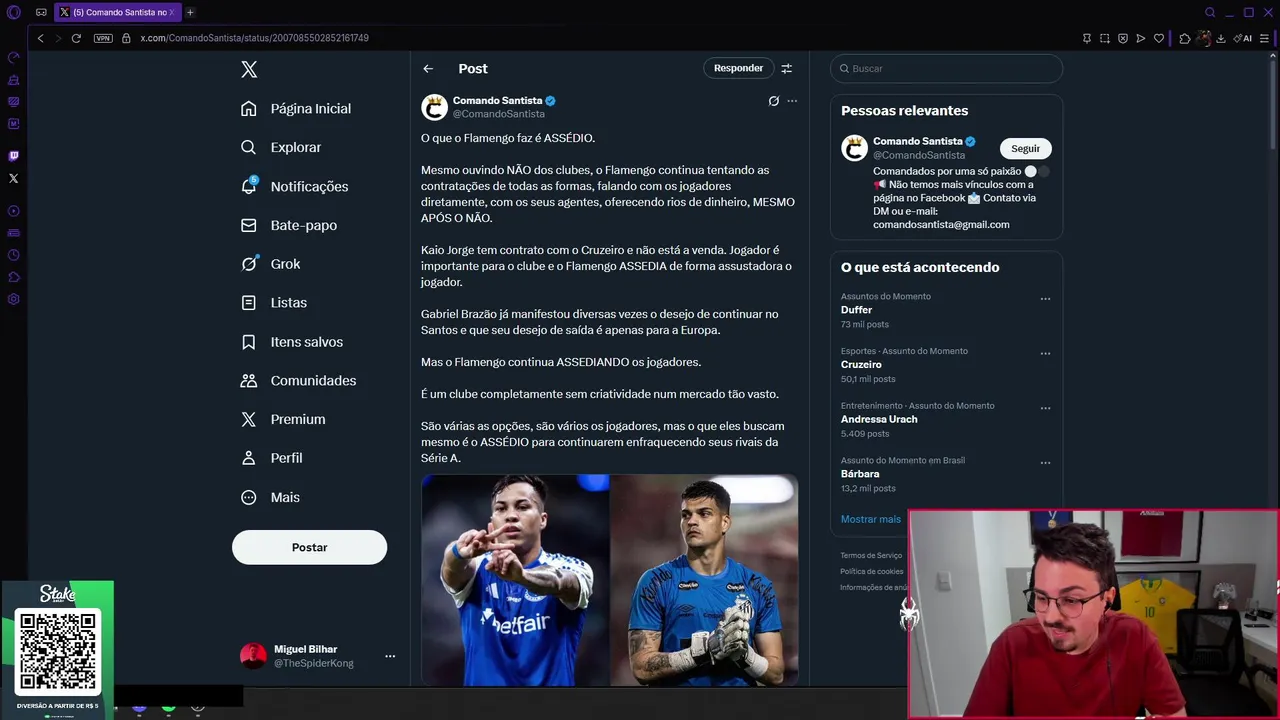Open the Explorar page
Viewport: 1280px width, 720px height.
click(281, 147)
